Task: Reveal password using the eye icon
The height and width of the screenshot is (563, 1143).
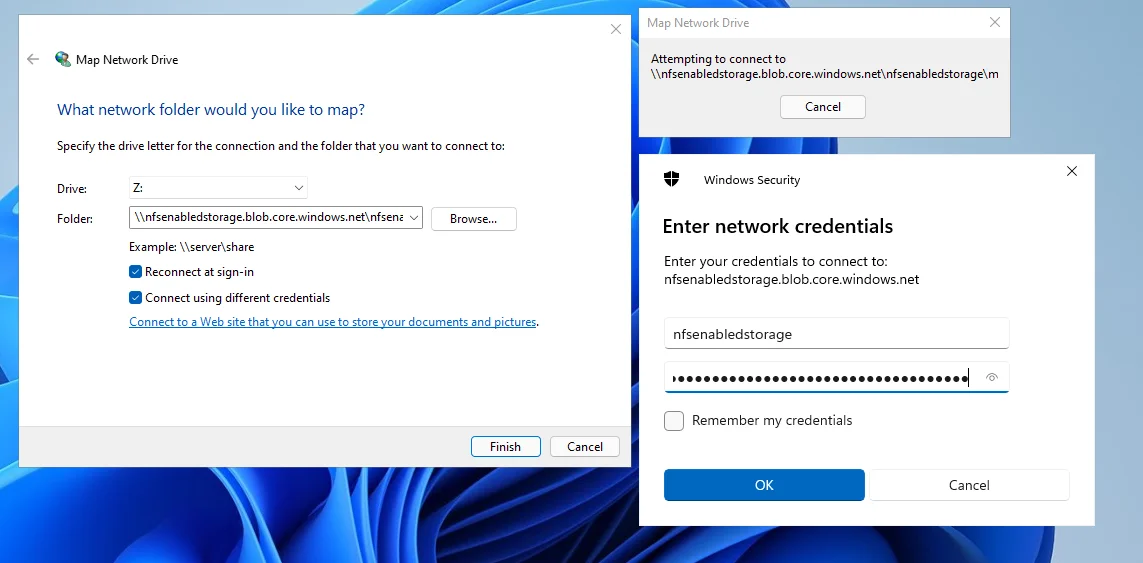Action: coord(991,378)
